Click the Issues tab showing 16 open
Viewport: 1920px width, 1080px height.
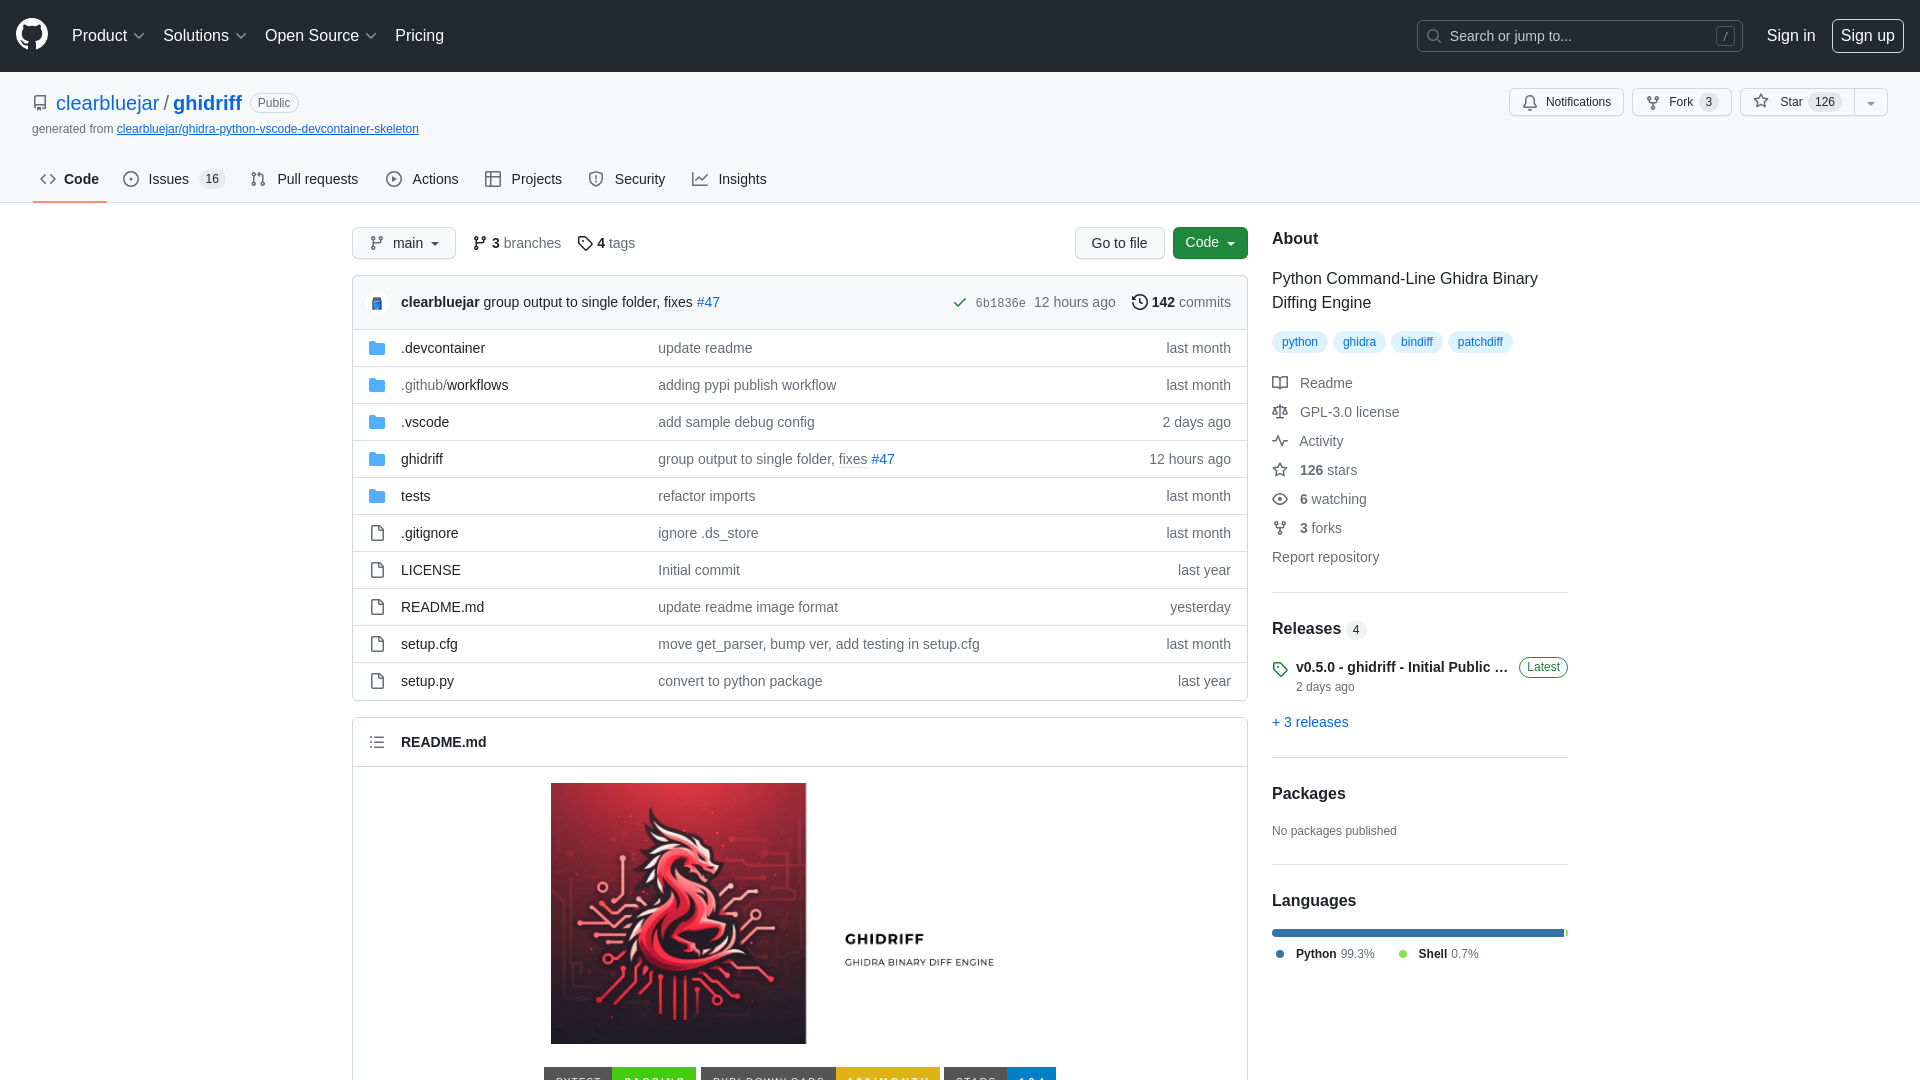pos(173,178)
